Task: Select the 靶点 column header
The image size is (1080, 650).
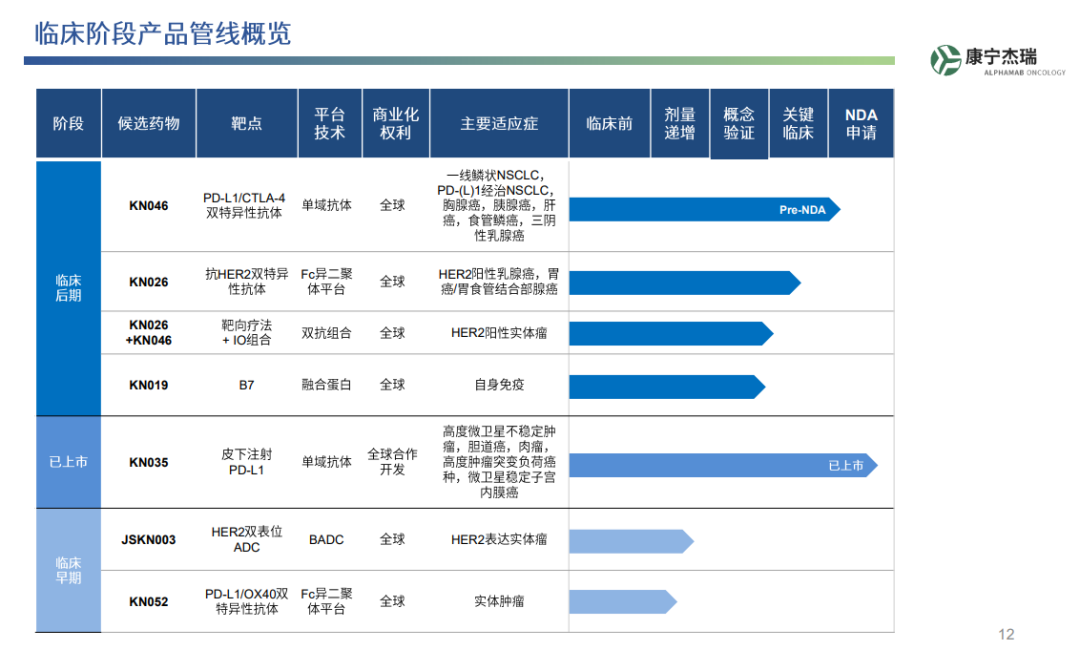Action: click(247, 123)
